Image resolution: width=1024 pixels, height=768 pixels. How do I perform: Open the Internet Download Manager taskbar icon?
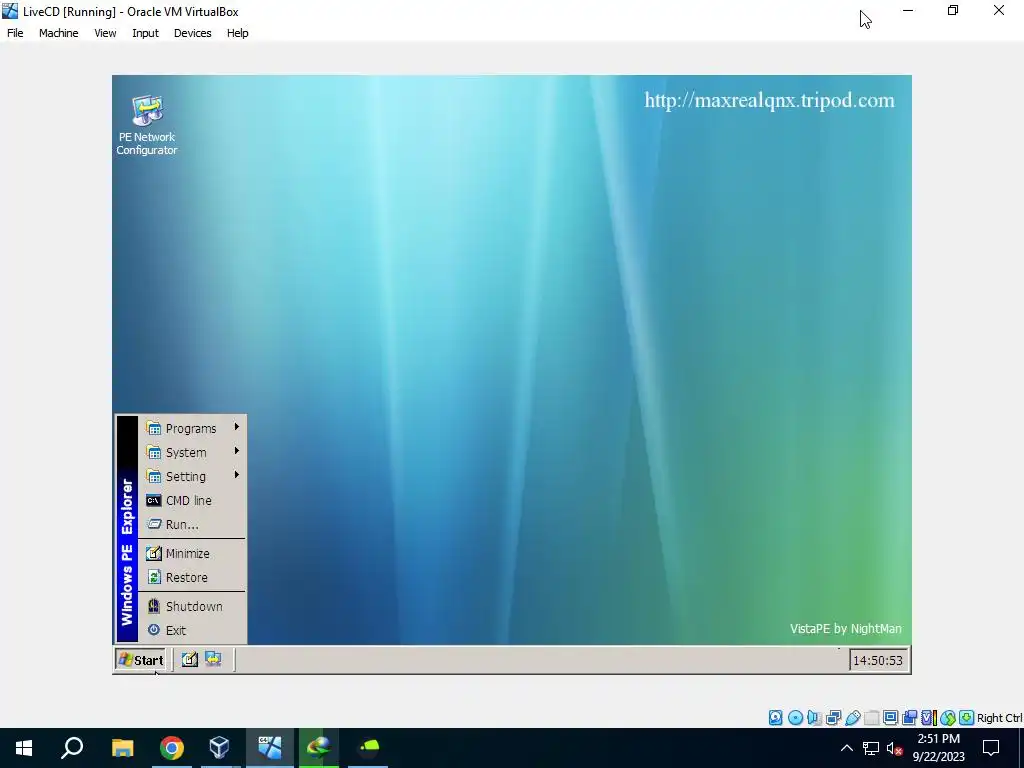point(319,748)
